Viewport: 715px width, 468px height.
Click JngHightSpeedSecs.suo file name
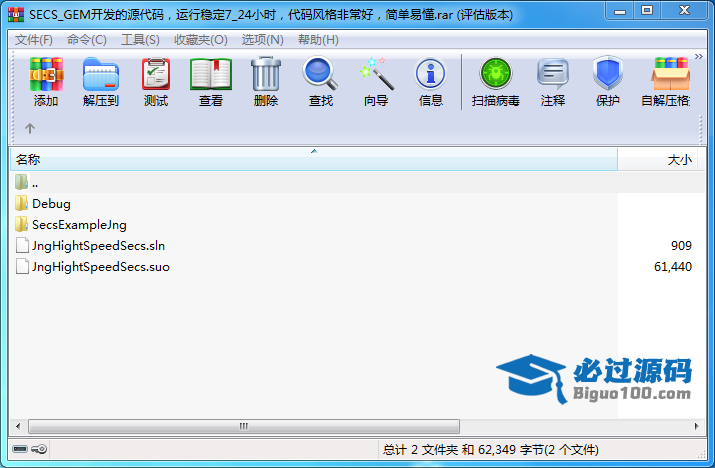point(101,266)
